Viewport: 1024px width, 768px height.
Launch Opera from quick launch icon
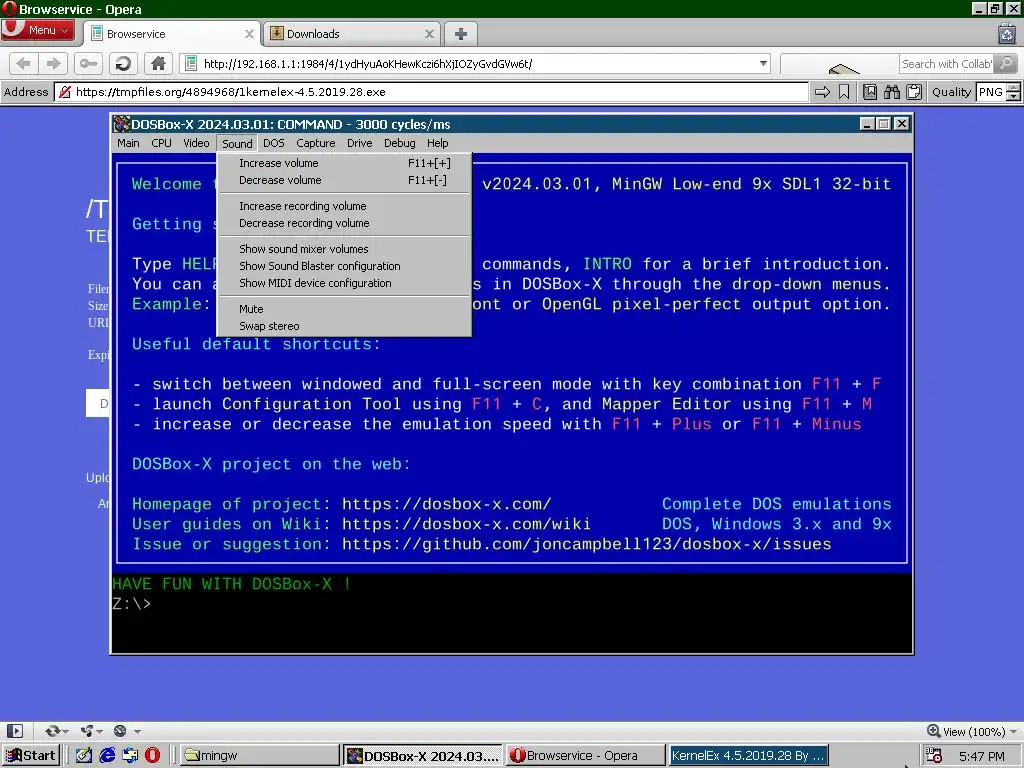152,756
